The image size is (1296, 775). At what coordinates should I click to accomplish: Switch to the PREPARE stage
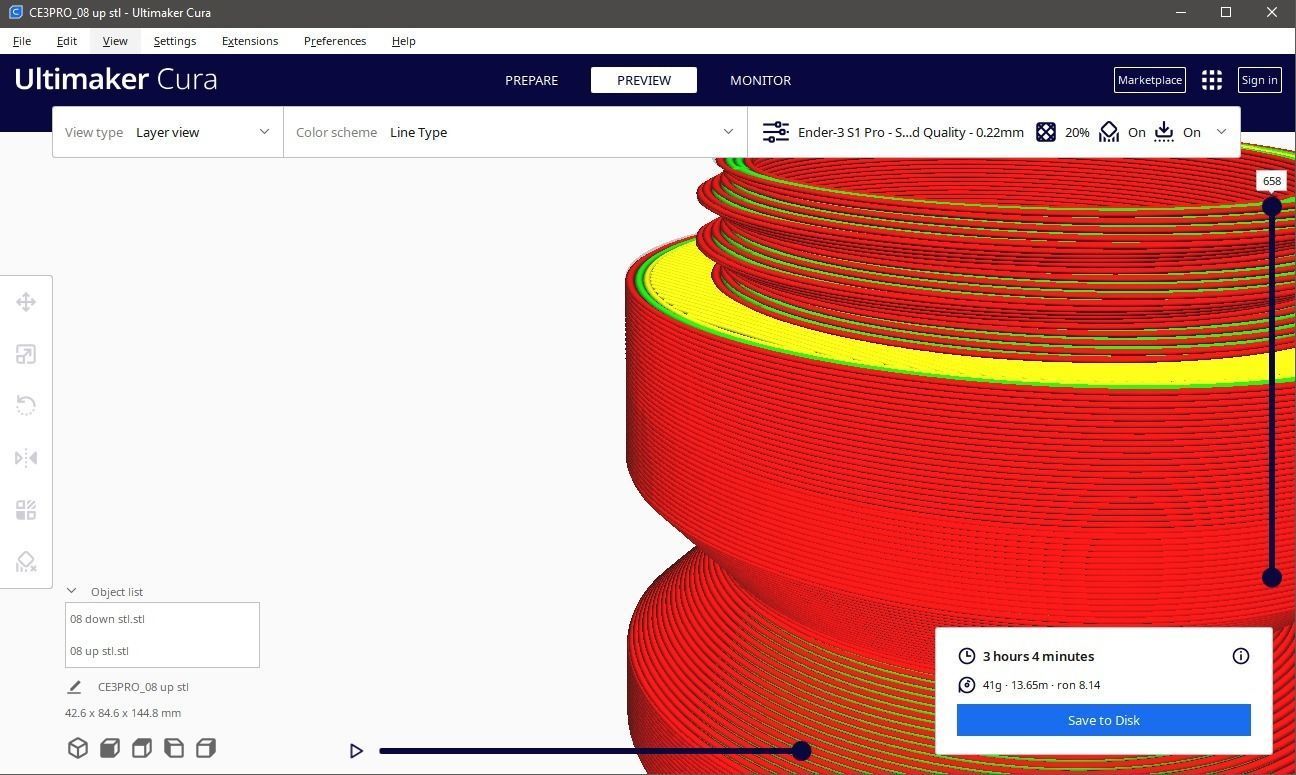(532, 80)
